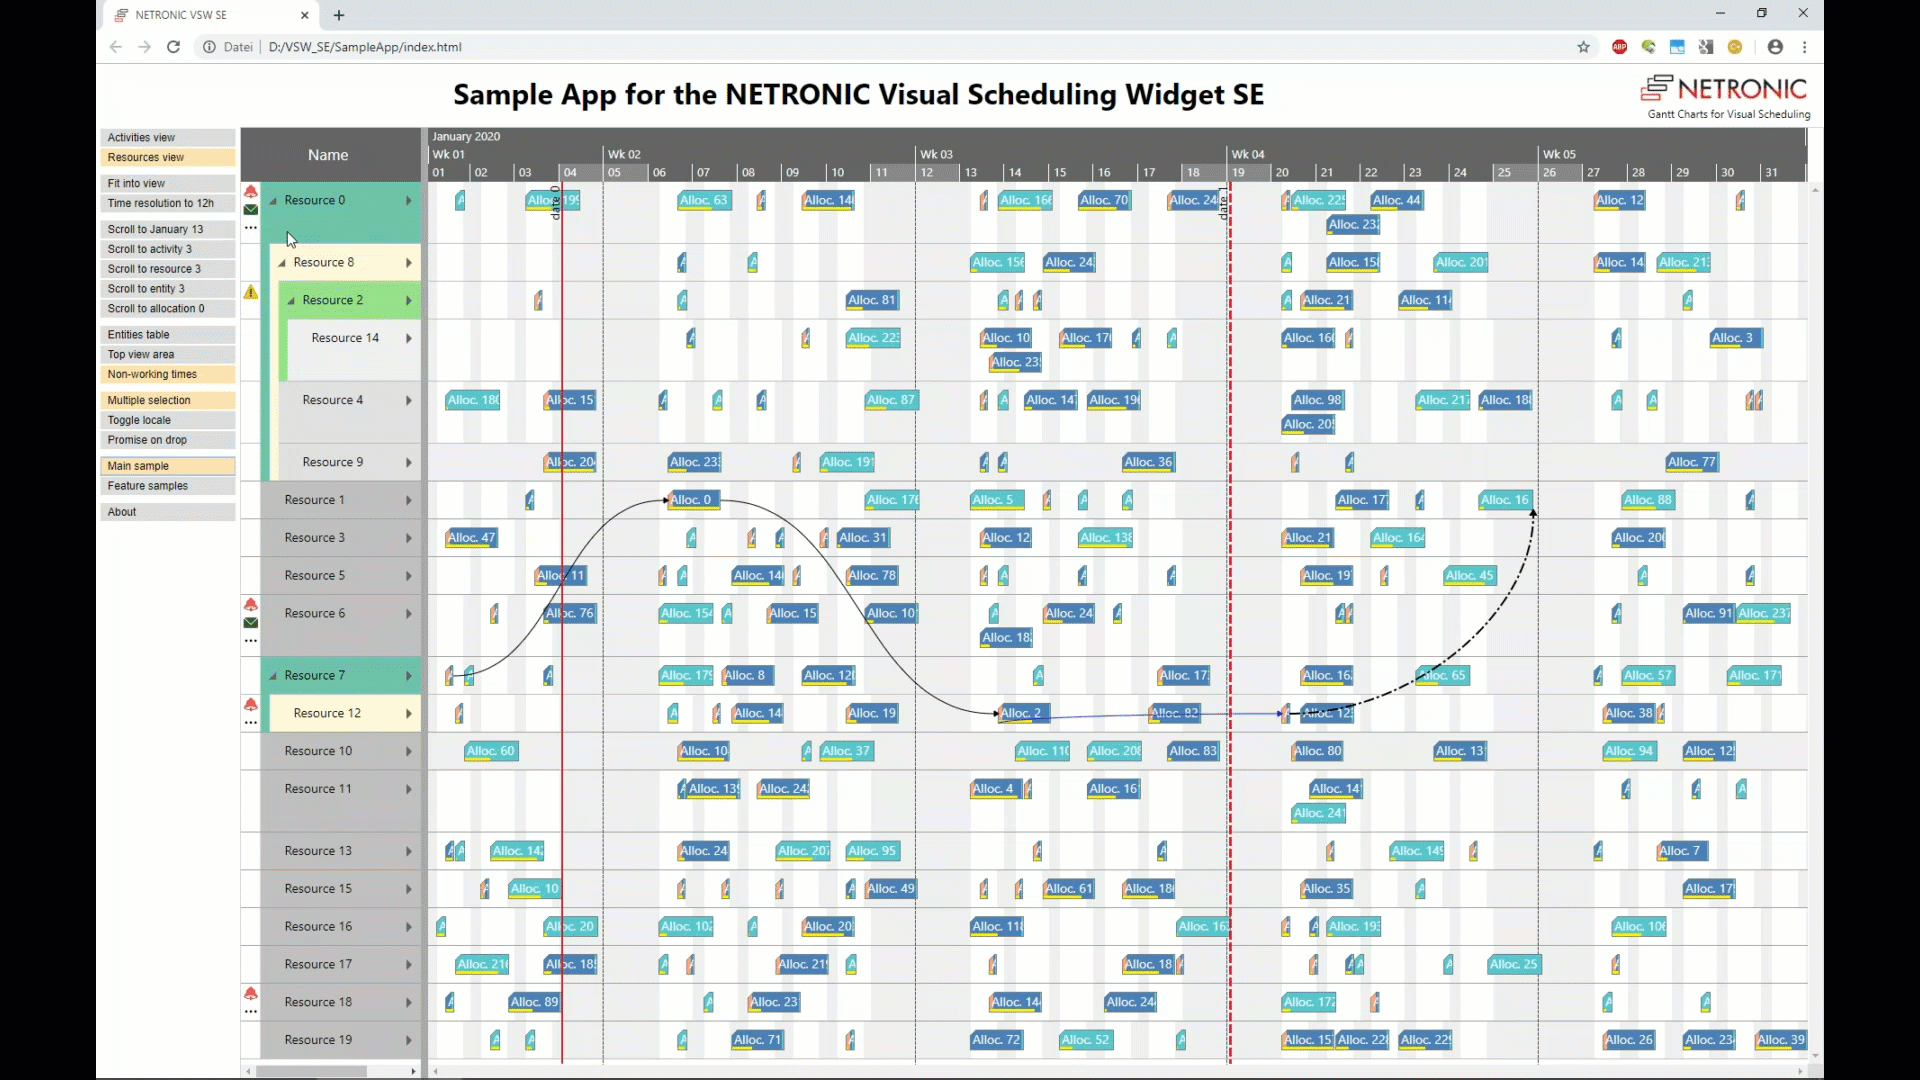
Task: Open Chrome's three-dot browser menu
Action: (x=1805, y=47)
